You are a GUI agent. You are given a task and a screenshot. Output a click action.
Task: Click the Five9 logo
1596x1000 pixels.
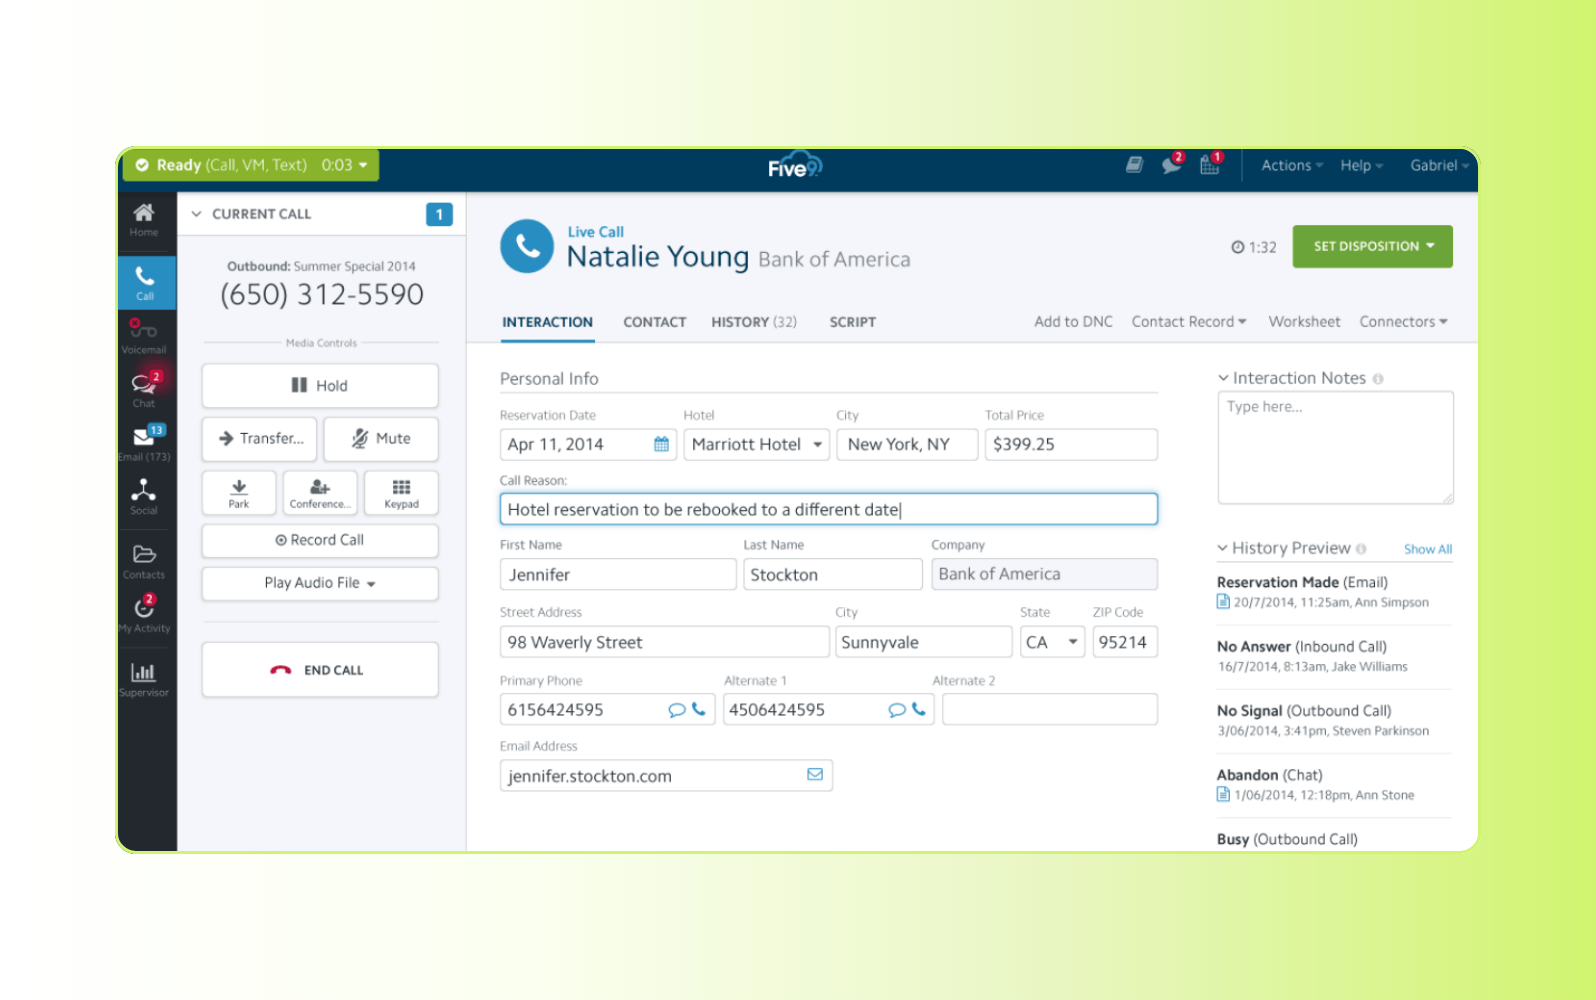tap(795, 166)
